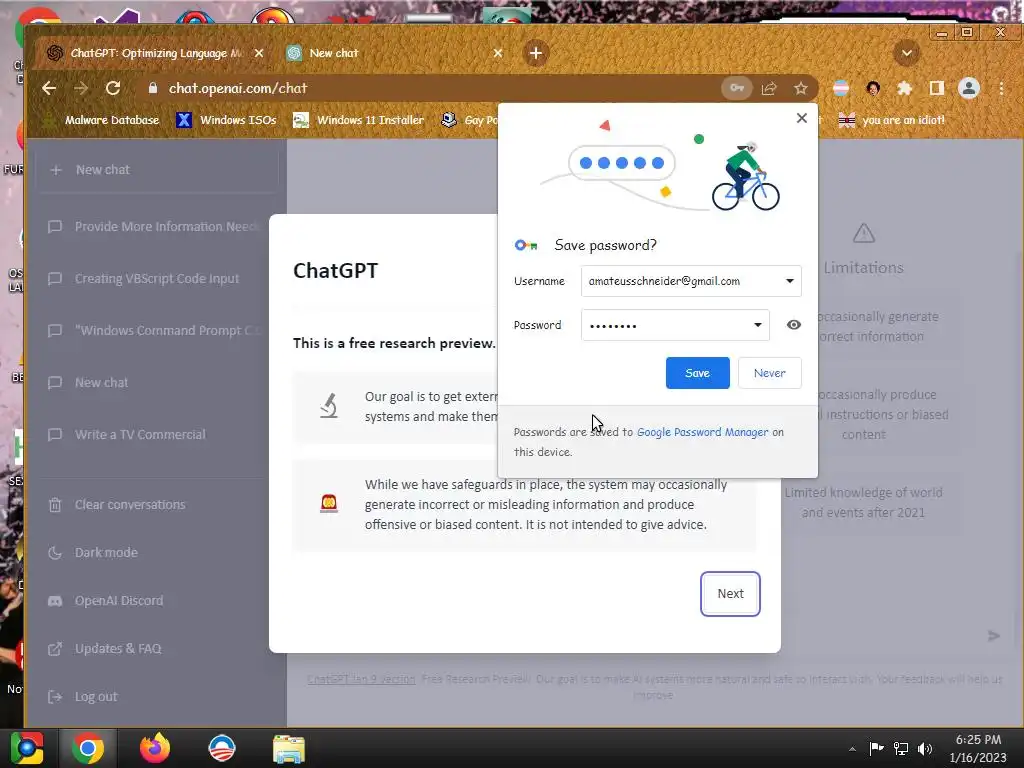1024x768 pixels.
Task: Expand the Password dropdown arrow
Action: [758, 325]
